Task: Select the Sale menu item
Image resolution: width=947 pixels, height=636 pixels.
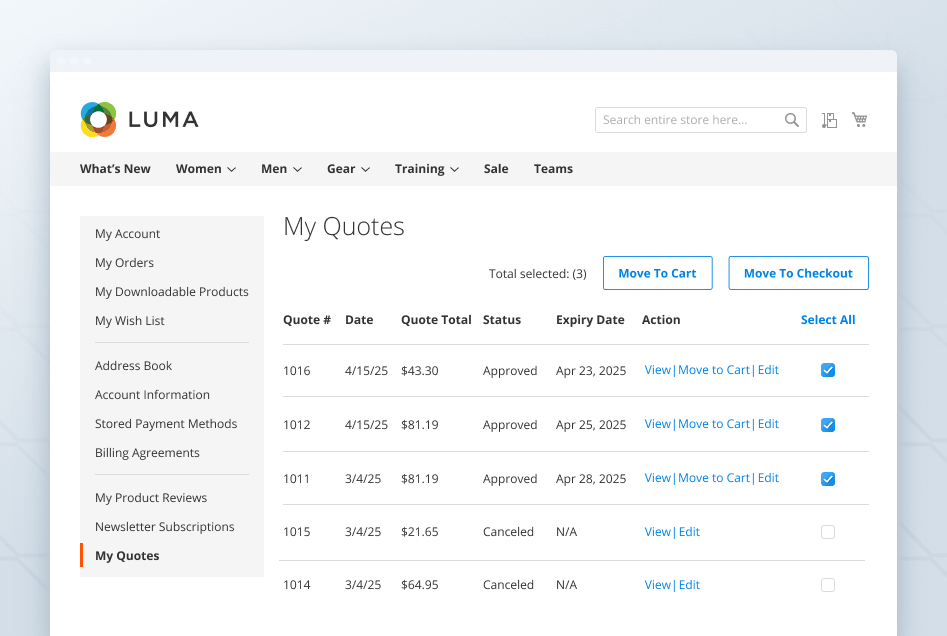Action: (x=495, y=168)
